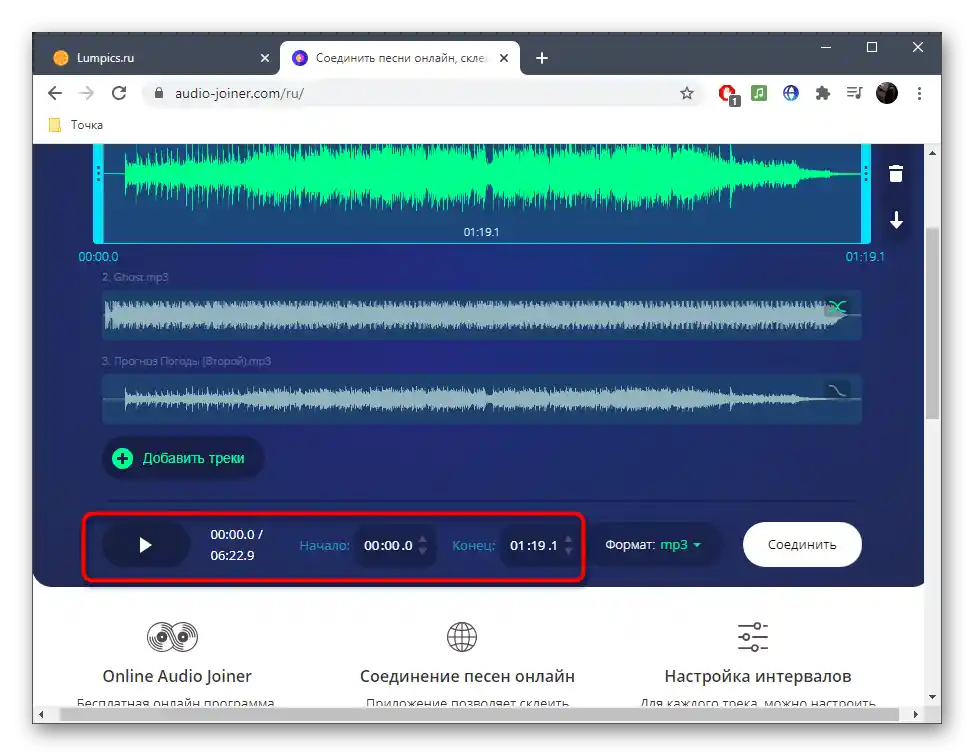Play the audio preview
Image resolution: width=974 pixels, height=756 pixels.
[145, 545]
